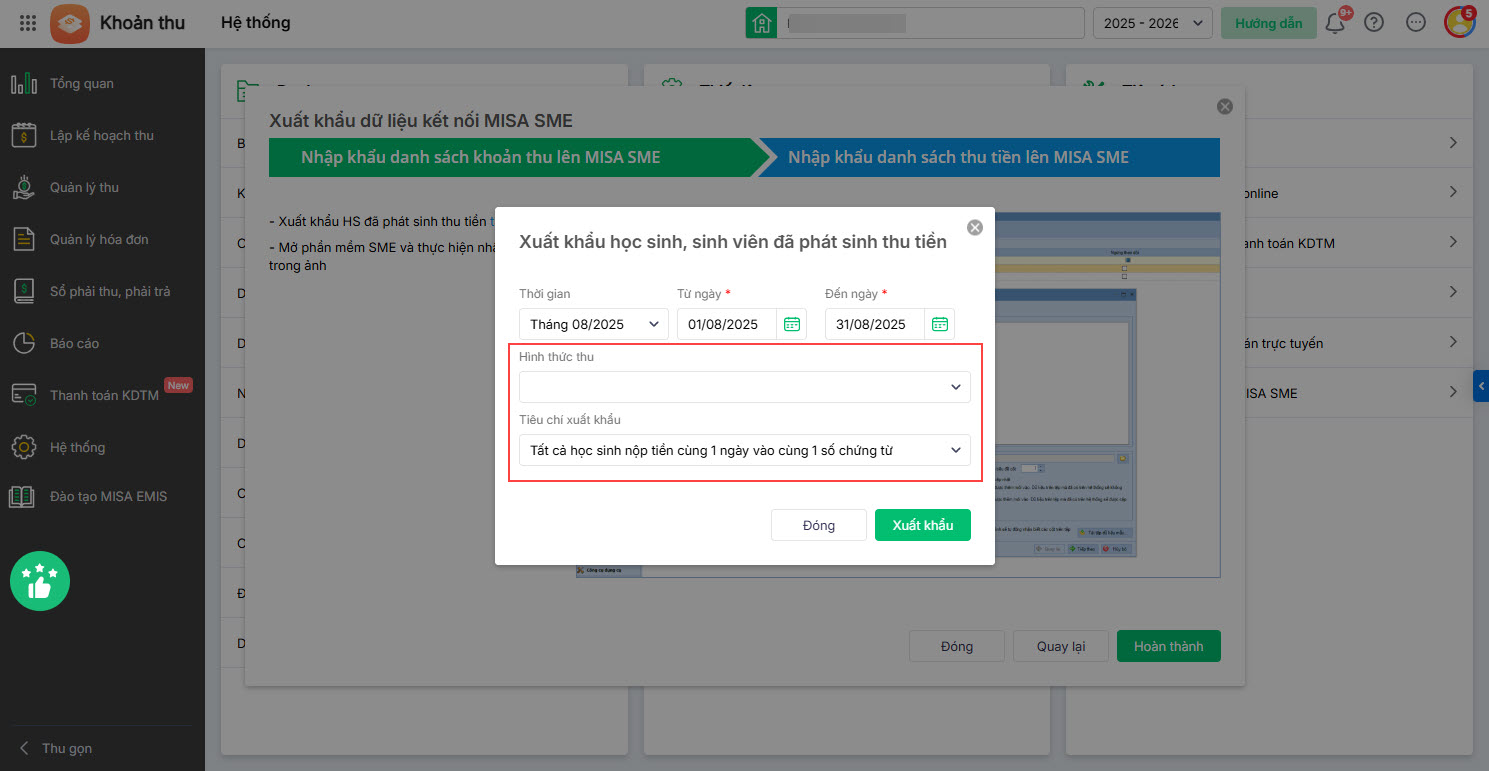The image size is (1489, 771).
Task: Open the 2025 - 2026 school year dropdown
Action: [1153, 23]
